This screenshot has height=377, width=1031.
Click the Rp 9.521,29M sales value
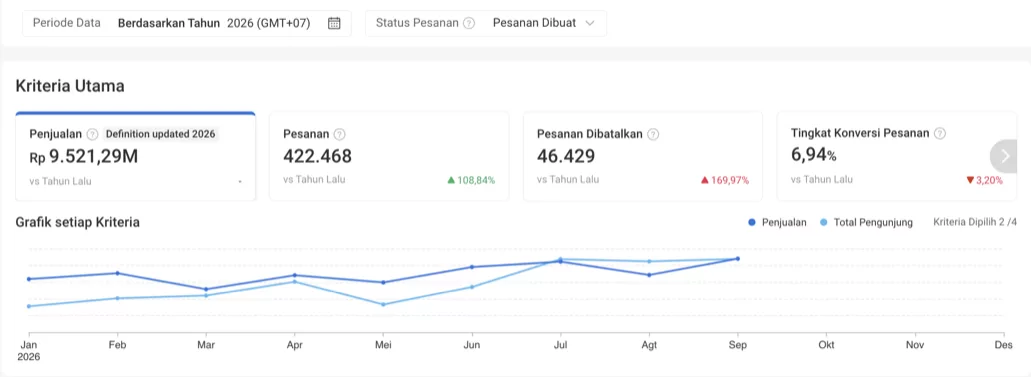click(84, 157)
